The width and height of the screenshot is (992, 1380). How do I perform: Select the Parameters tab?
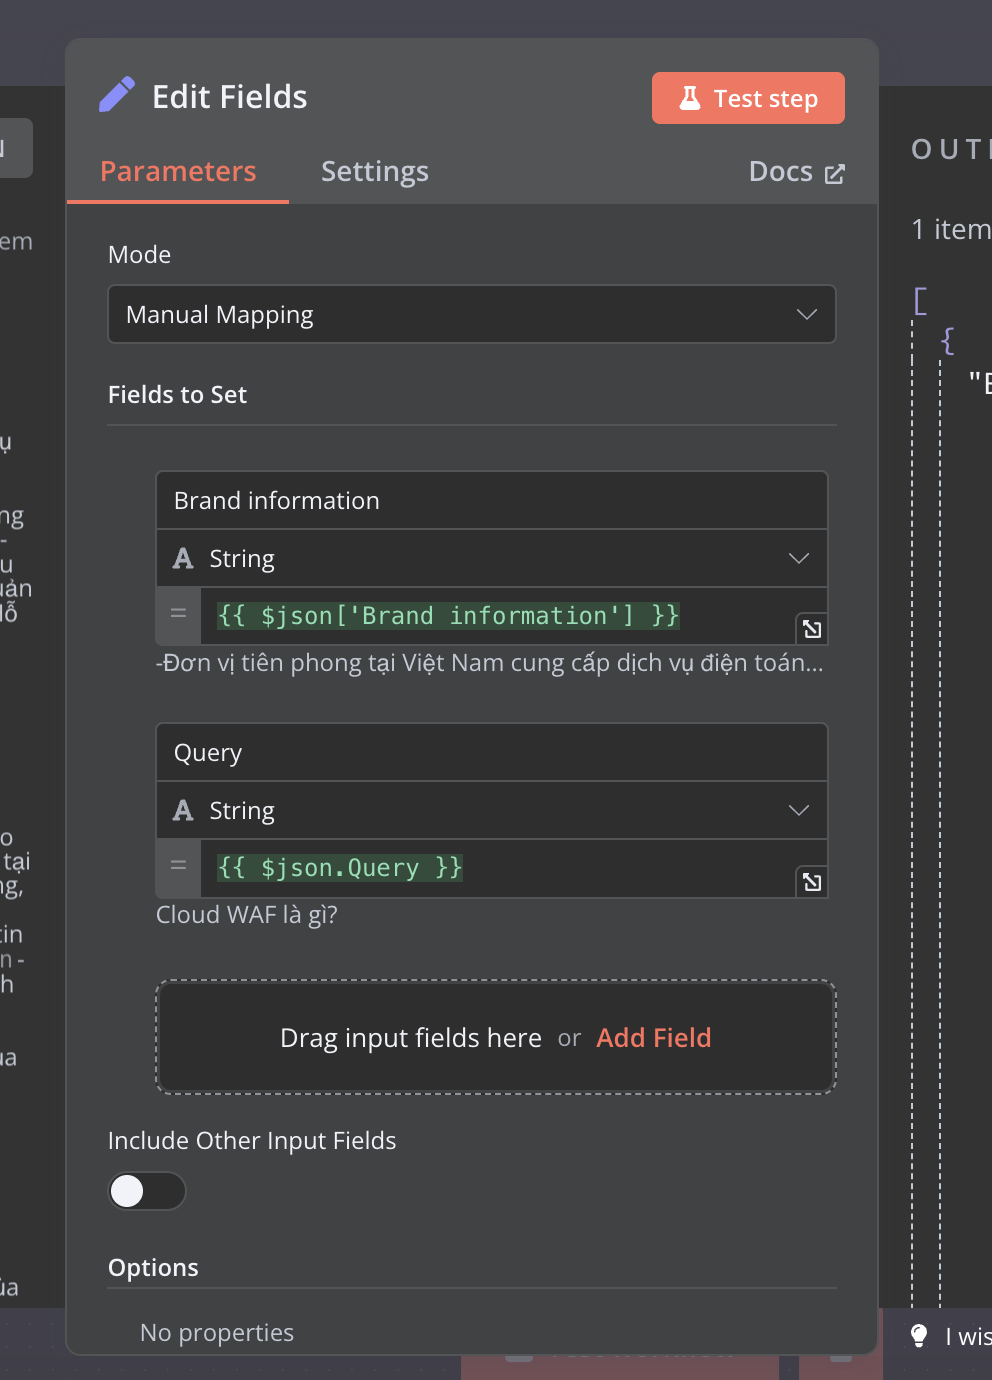(178, 171)
